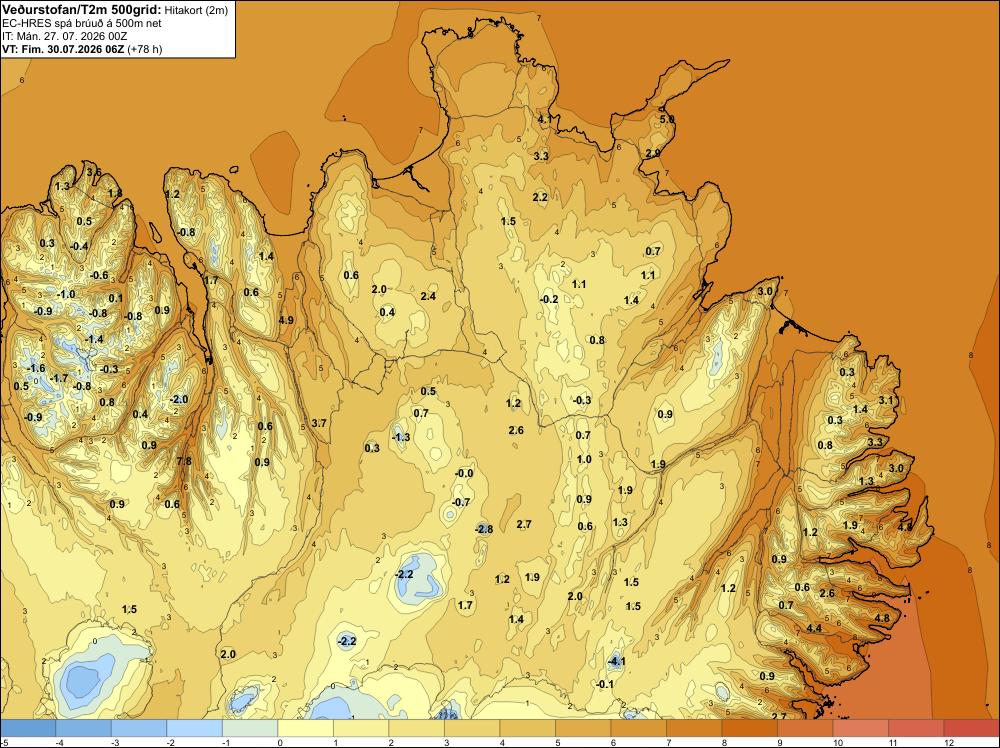
Task: Click the temperature value "-1.4" on the map
Action: pos(94,339)
